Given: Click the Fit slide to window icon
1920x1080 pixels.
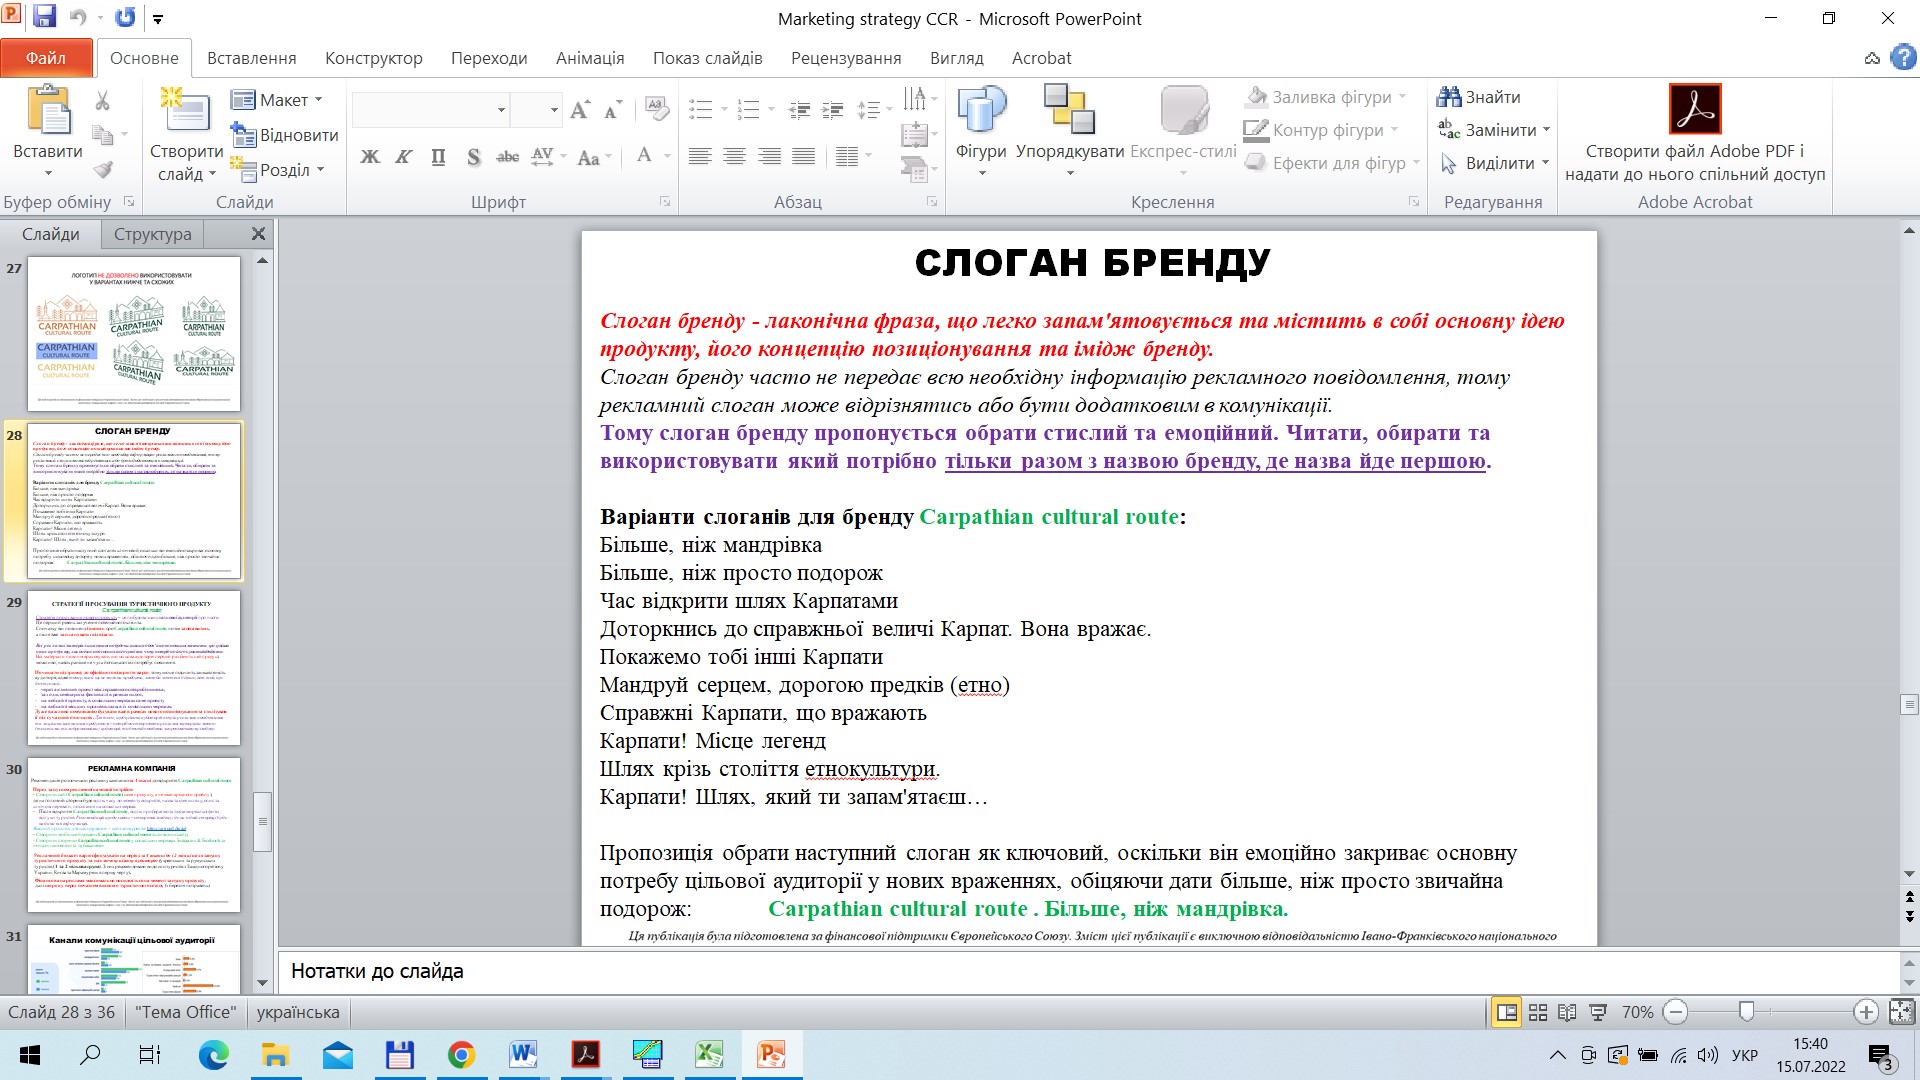Looking at the screenshot, I should click(x=1901, y=1012).
